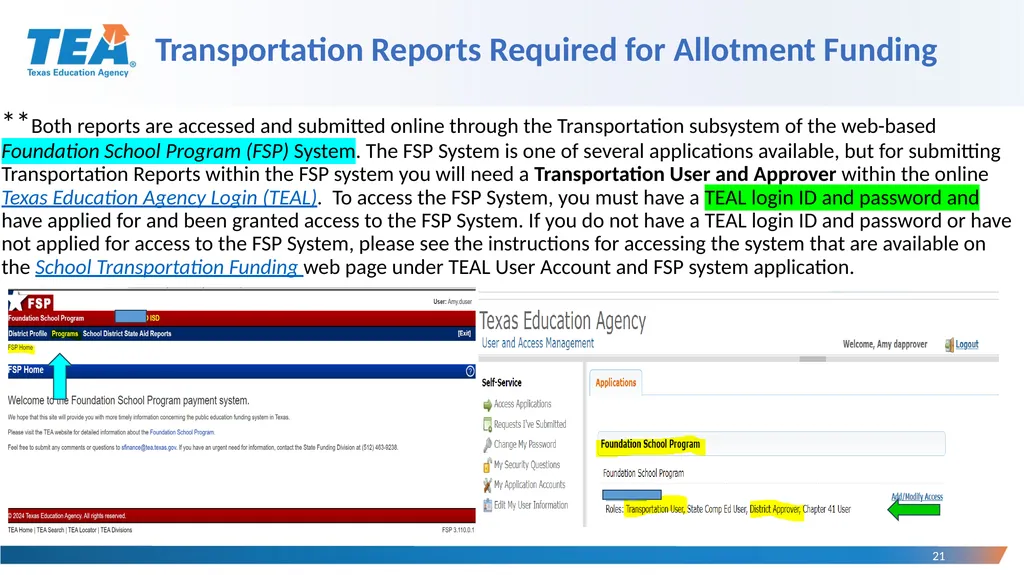The height and width of the screenshot is (575, 1024).
Task: Open the help icon on FSP Home bar
Action: pyautogui.click(x=470, y=371)
